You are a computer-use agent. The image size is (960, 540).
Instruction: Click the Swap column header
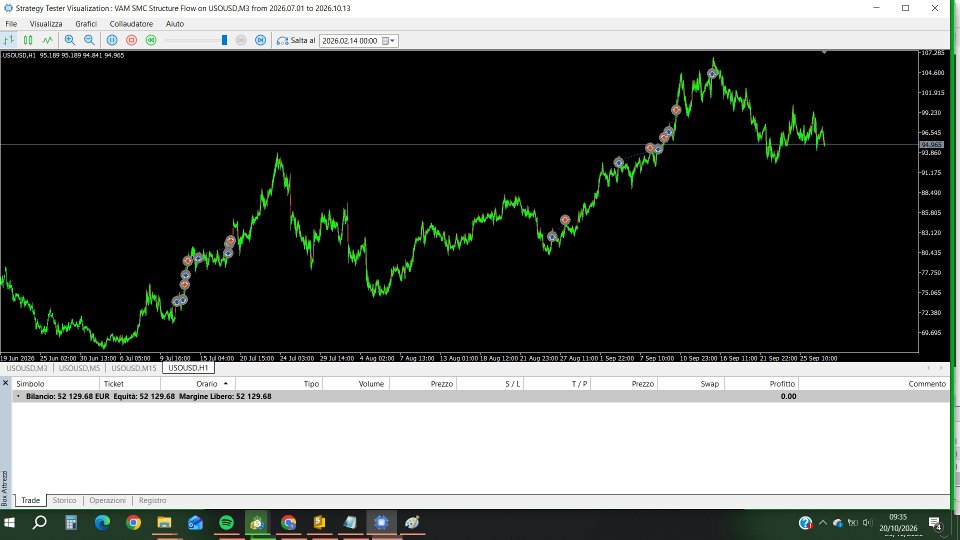[x=691, y=384]
